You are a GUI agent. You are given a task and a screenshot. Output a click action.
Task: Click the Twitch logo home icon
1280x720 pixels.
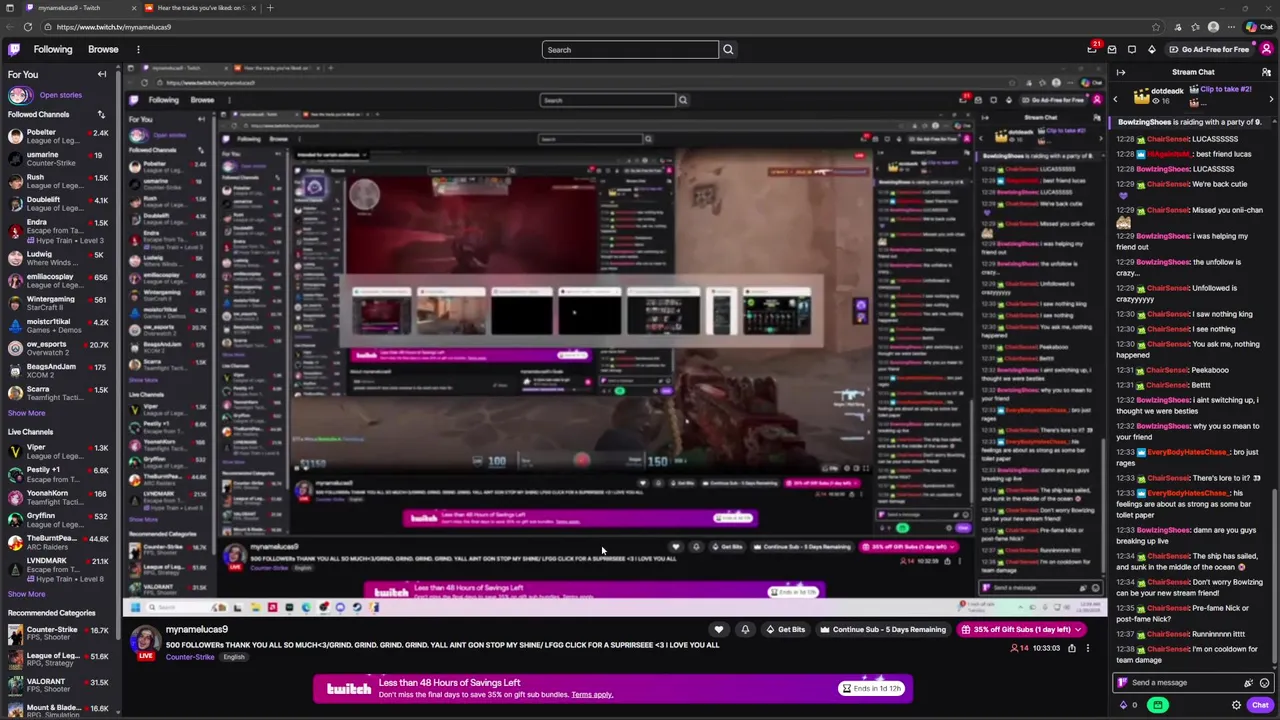coord(14,49)
